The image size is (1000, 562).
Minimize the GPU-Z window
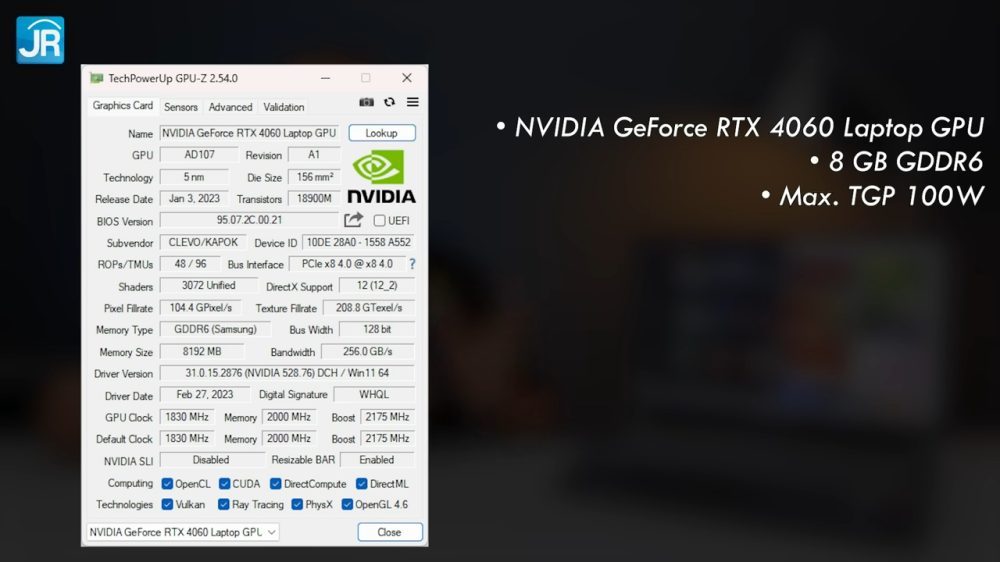(325, 78)
